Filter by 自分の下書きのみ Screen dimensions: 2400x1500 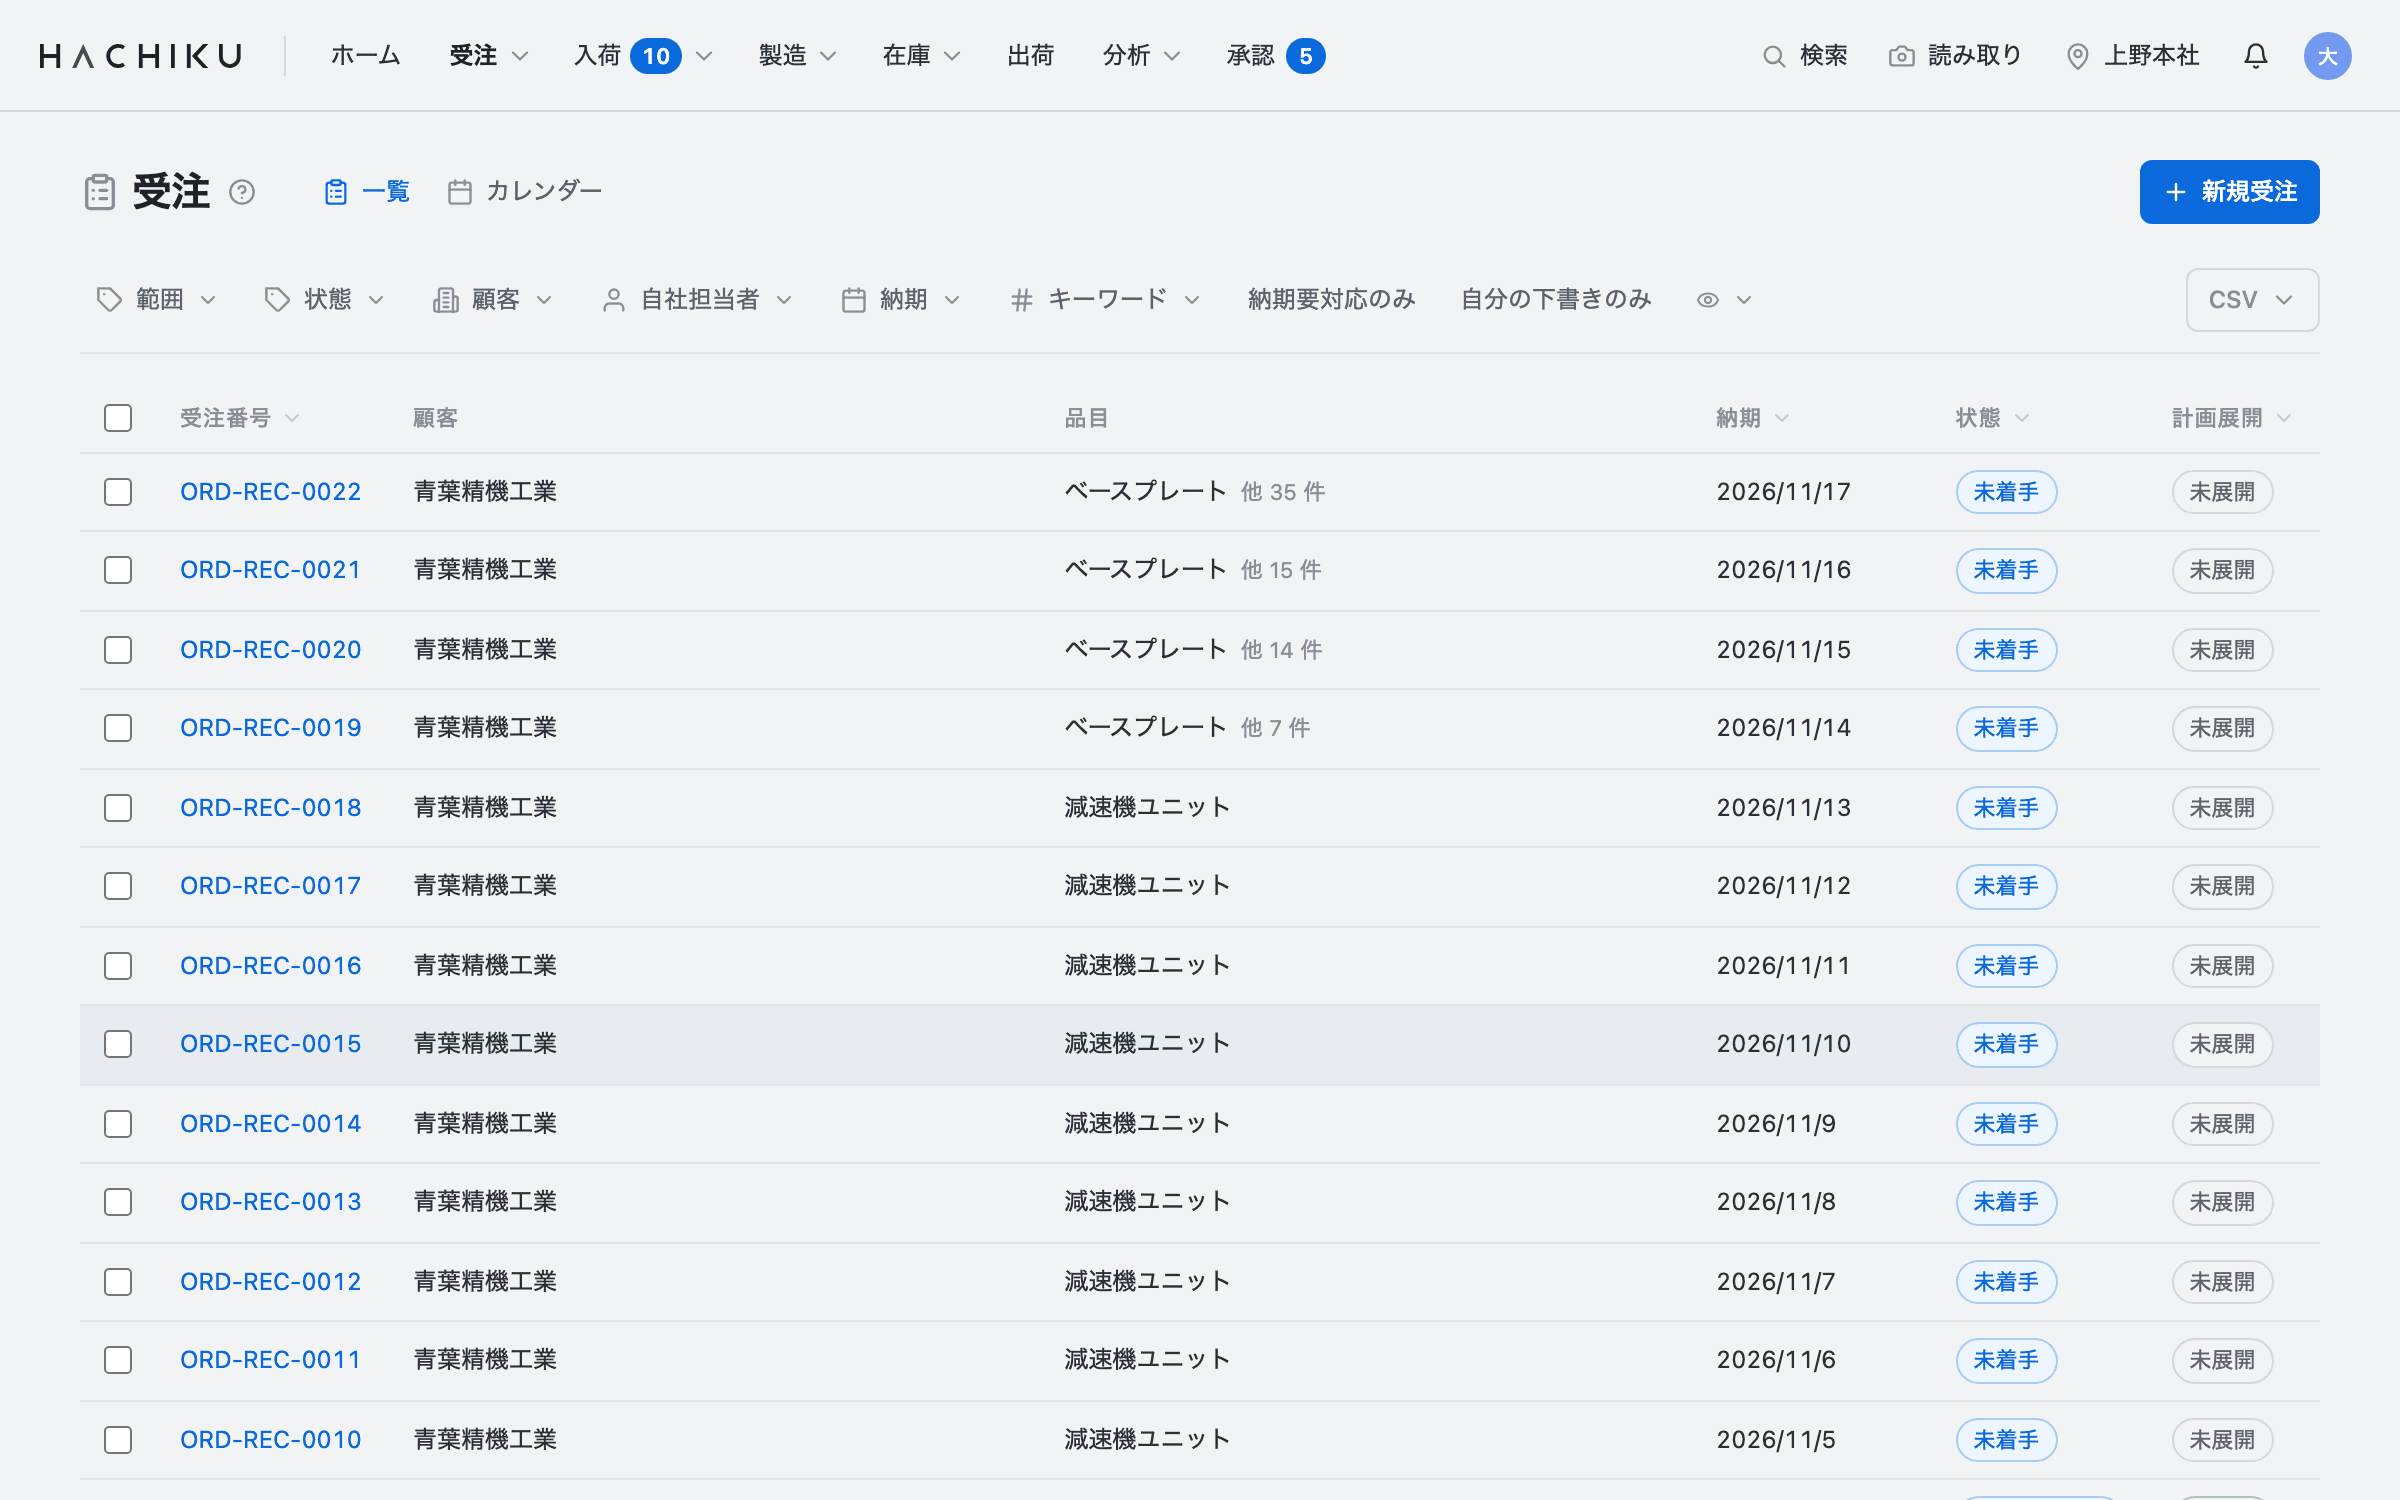[x=1555, y=300]
